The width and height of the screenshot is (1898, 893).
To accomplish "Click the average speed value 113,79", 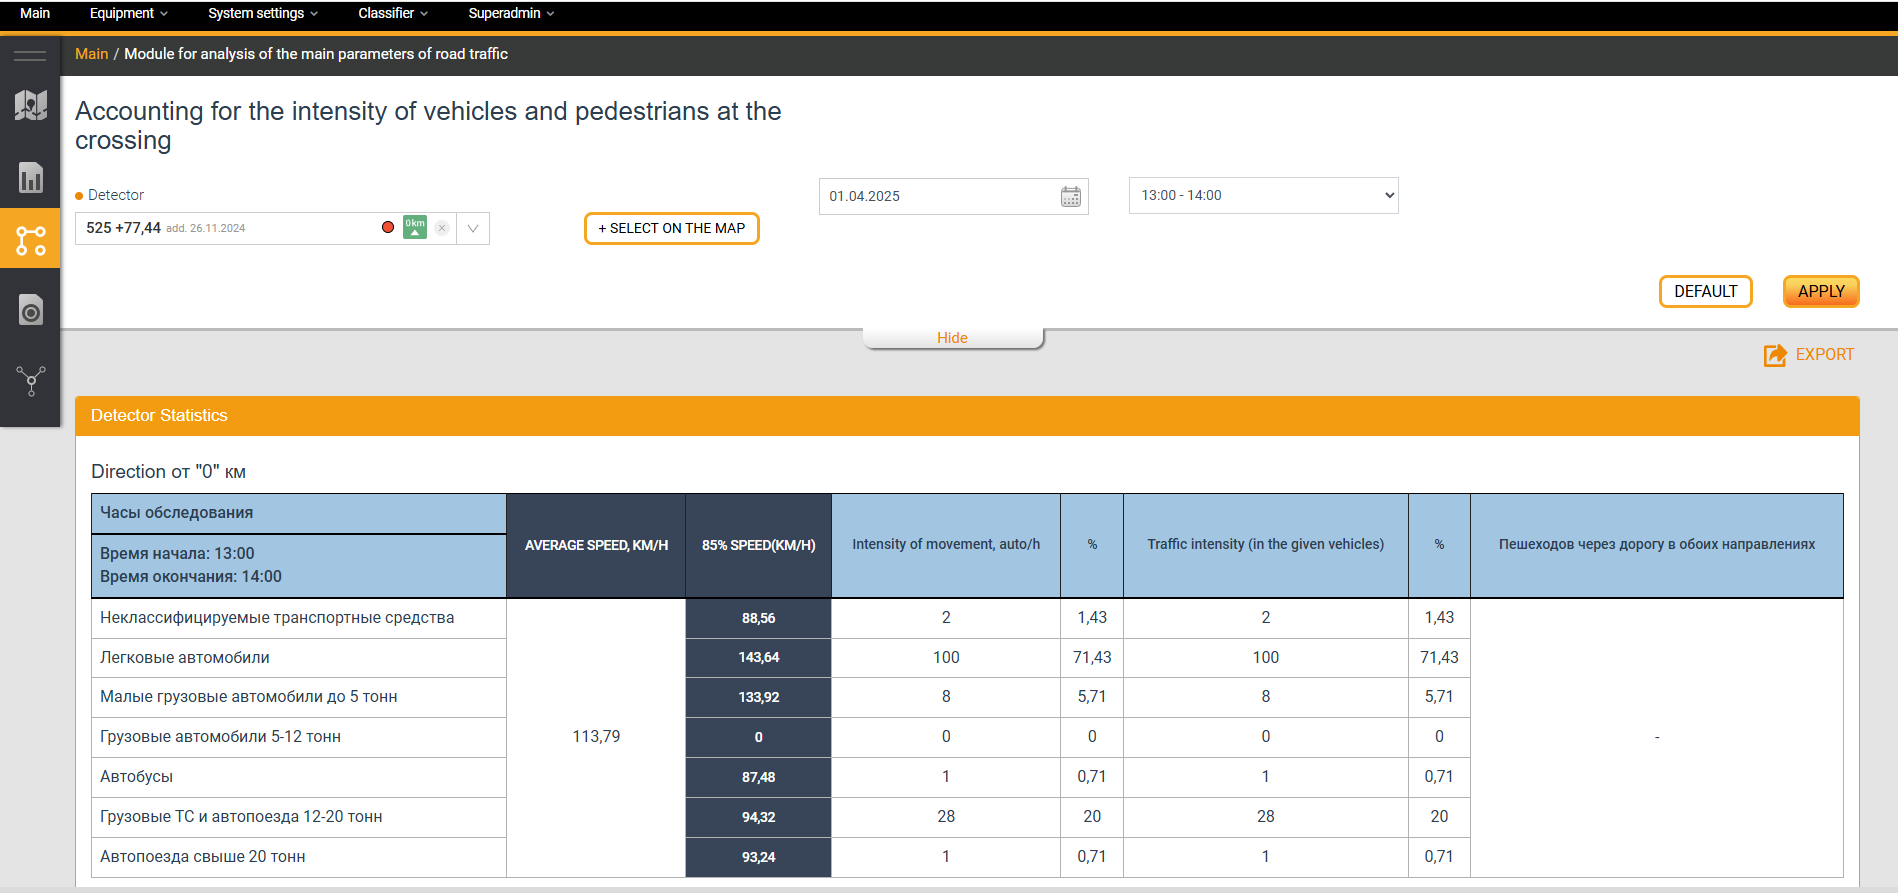I will pyautogui.click(x=596, y=737).
